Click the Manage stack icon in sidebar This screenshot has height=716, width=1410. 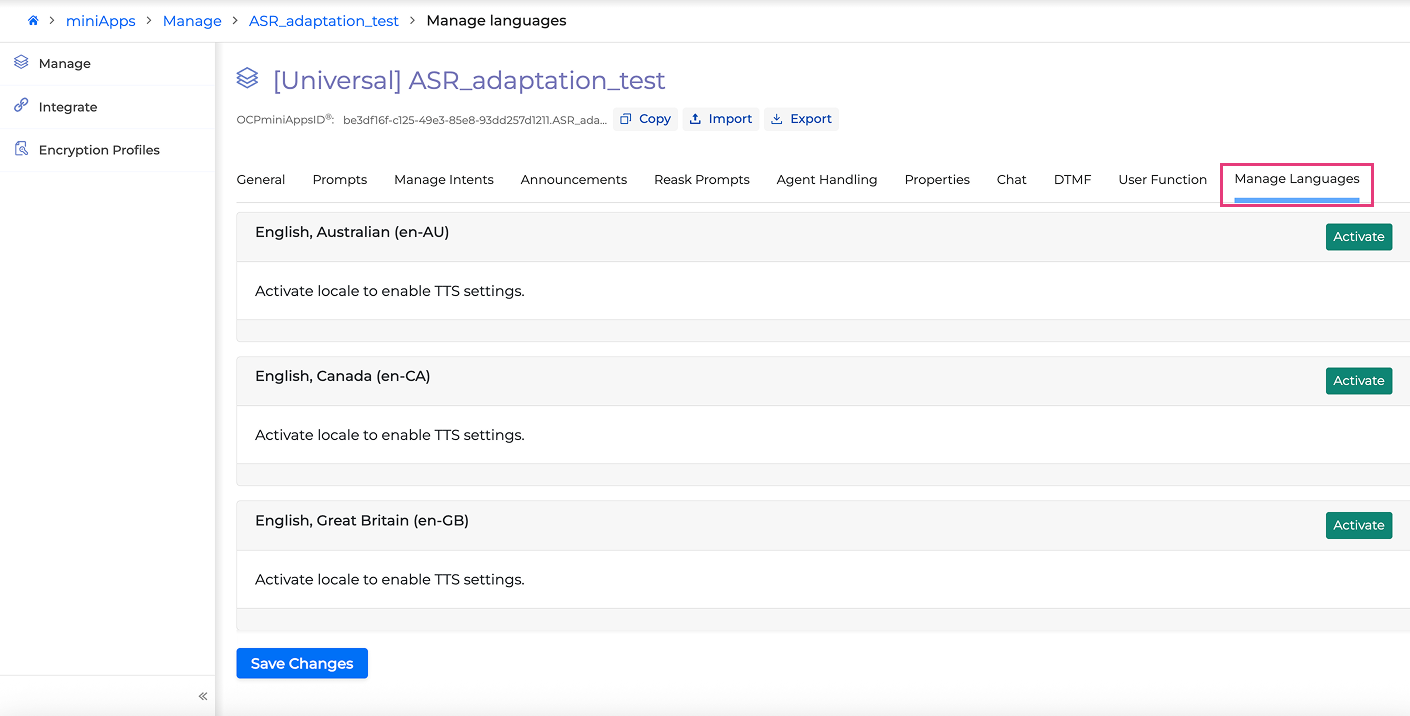pos(21,63)
